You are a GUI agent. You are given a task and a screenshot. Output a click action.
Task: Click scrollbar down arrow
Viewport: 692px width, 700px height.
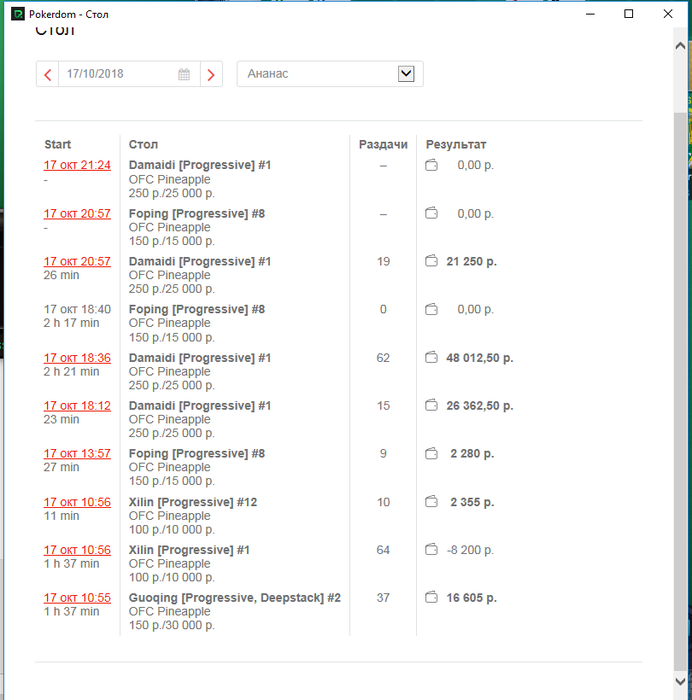[680, 681]
